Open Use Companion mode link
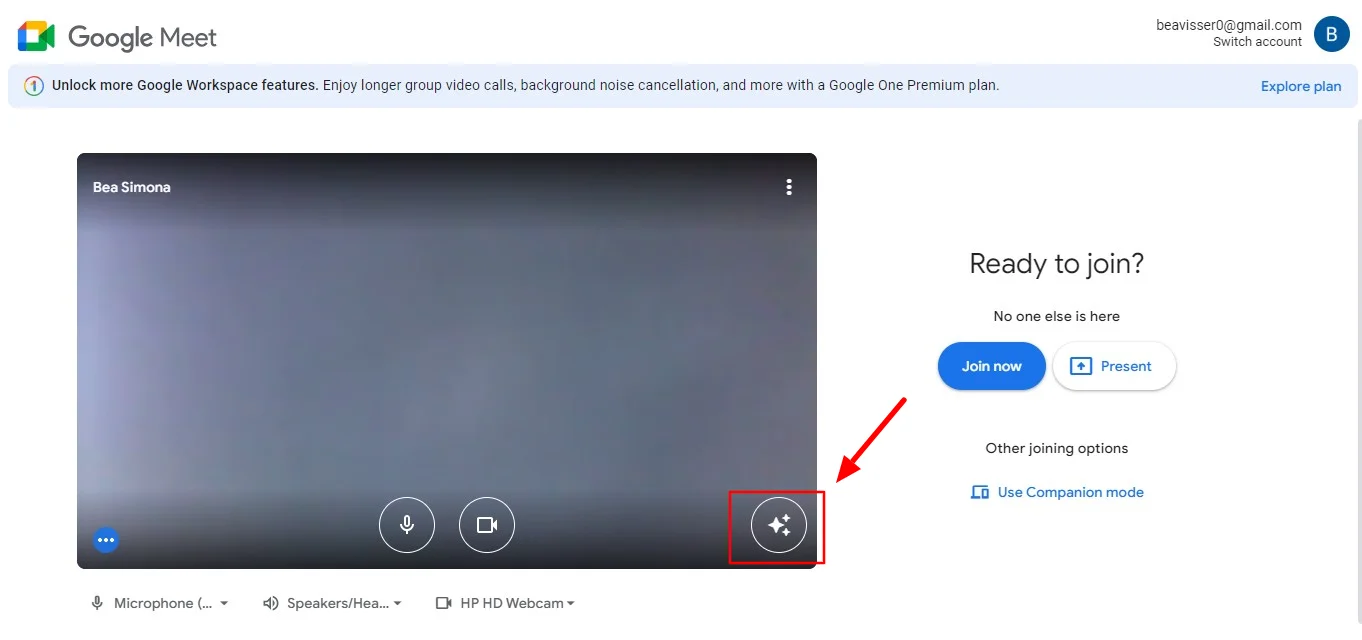 1057,492
